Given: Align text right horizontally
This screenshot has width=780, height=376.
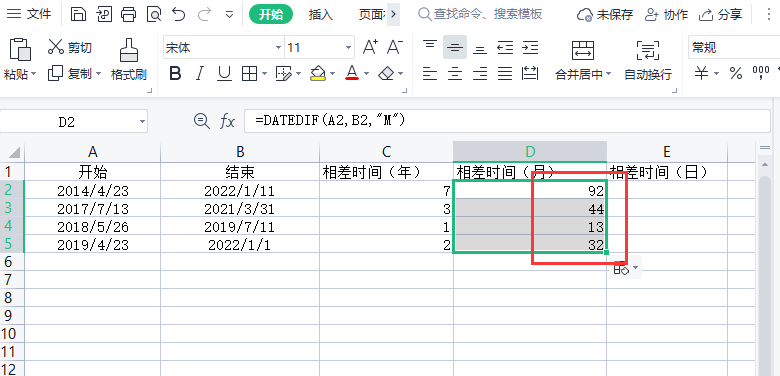Looking at the screenshot, I should click(x=480, y=74).
